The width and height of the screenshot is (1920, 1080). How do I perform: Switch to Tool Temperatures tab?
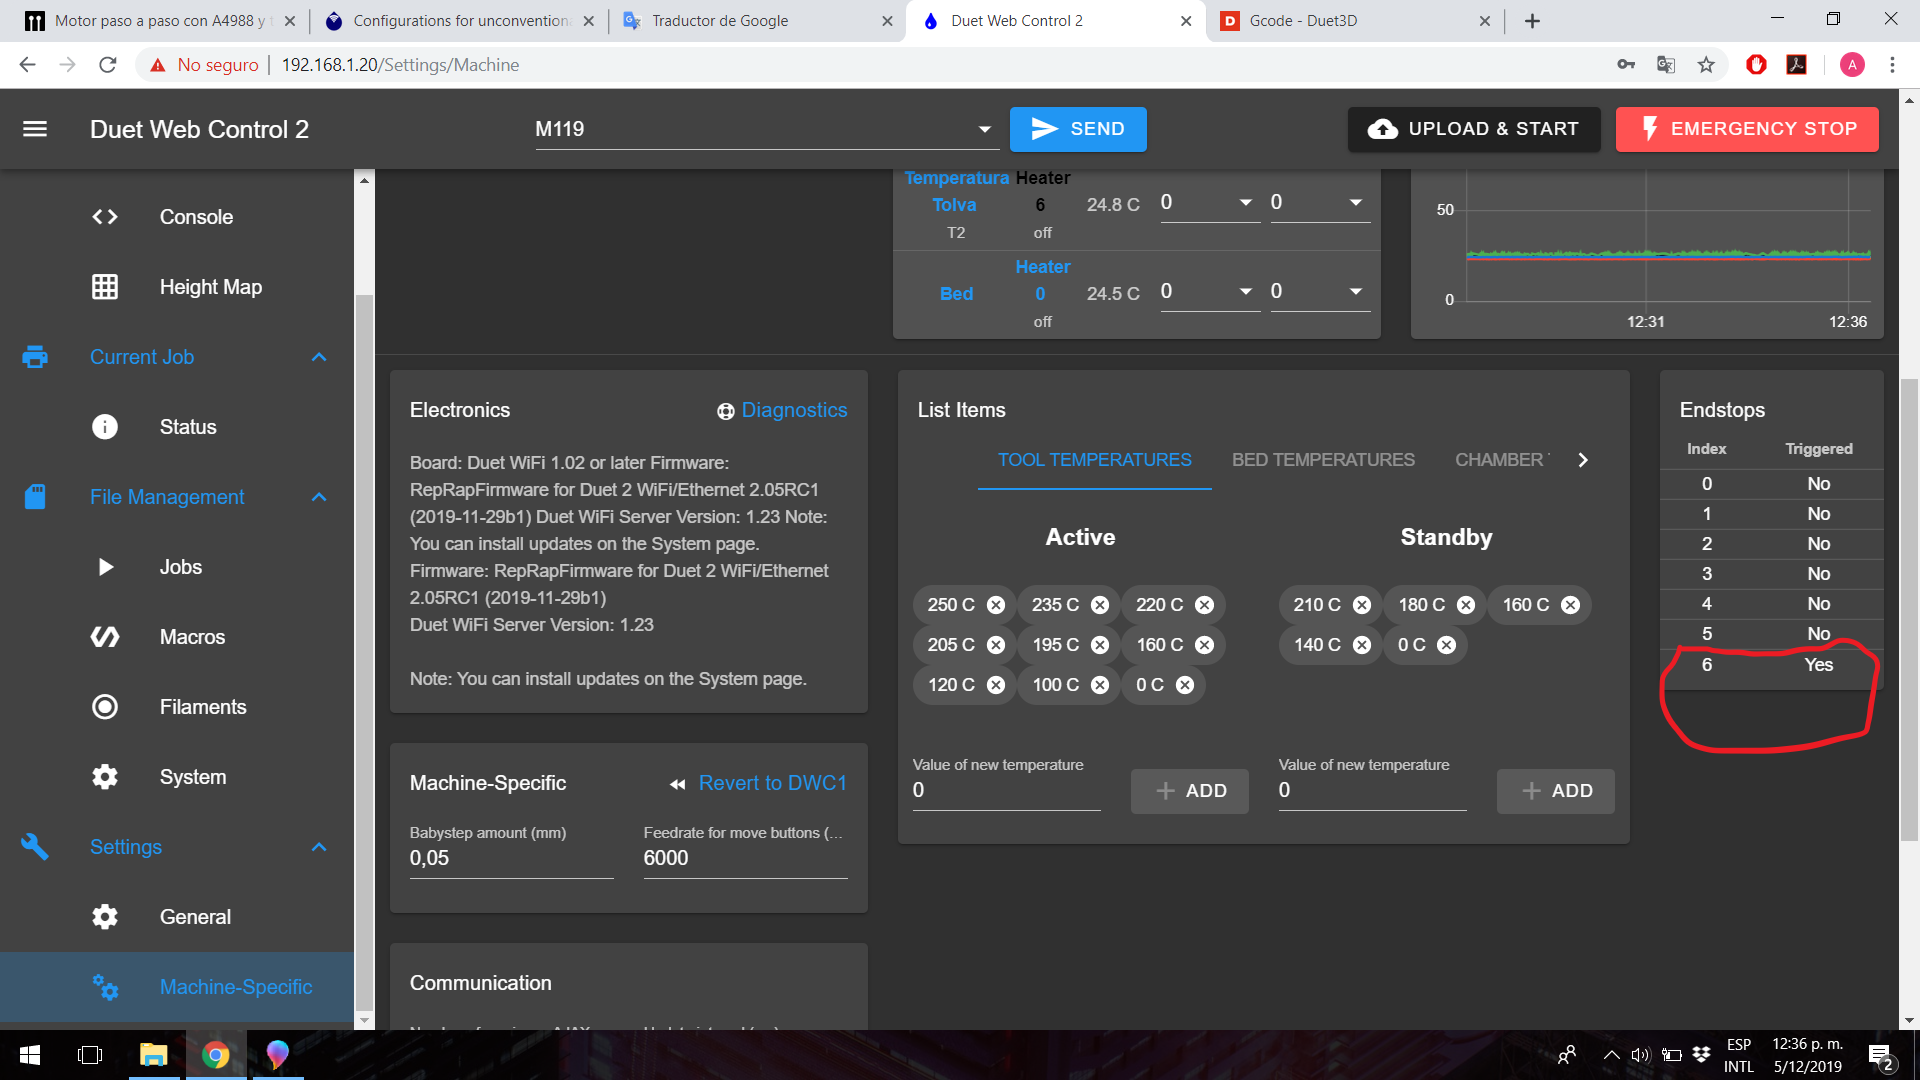[x=1094, y=460]
